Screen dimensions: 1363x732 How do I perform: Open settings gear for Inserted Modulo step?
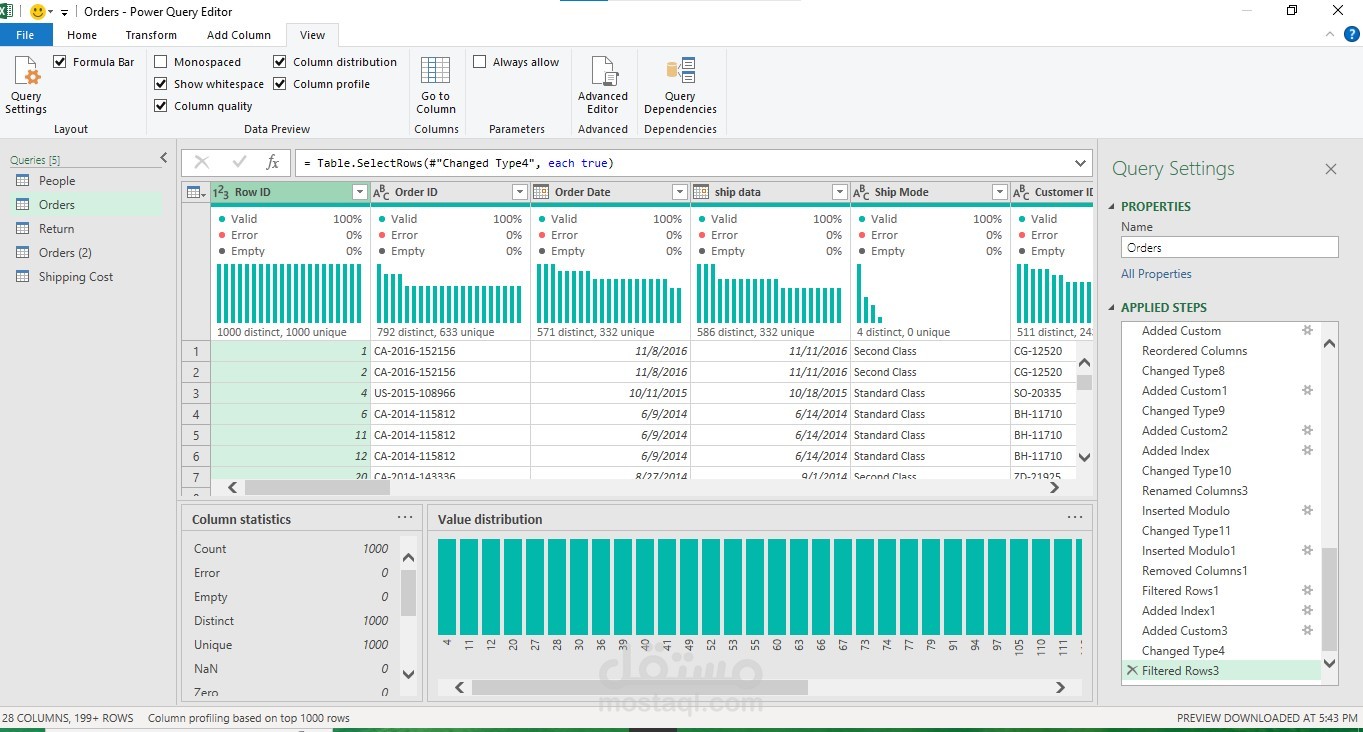click(x=1307, y=510)
